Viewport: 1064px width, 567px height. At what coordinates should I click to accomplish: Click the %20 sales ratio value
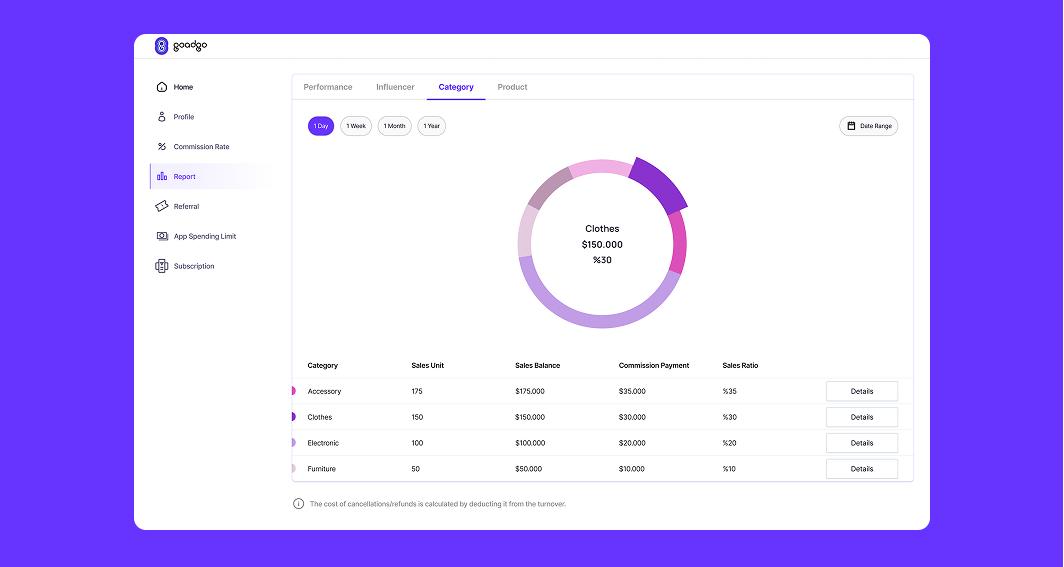pos(729,443)
